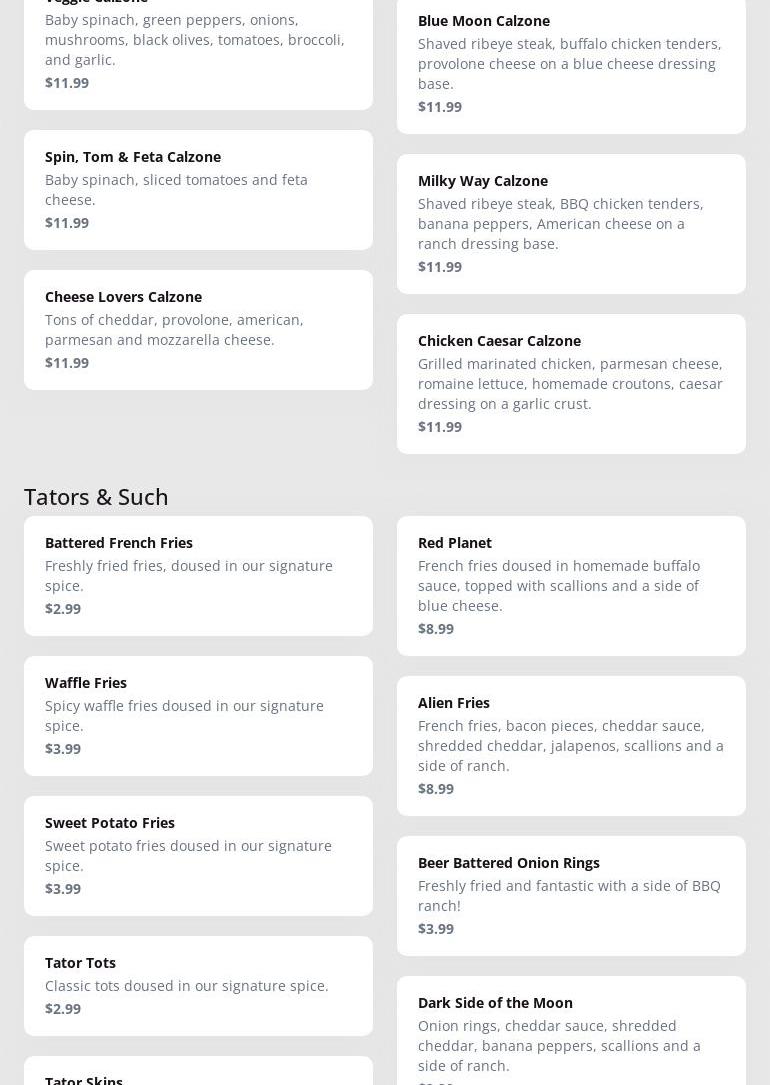Open the Blue Moon Calzone item
The width and height of the screenshot is (770, 1085).
tap(571, 64)
